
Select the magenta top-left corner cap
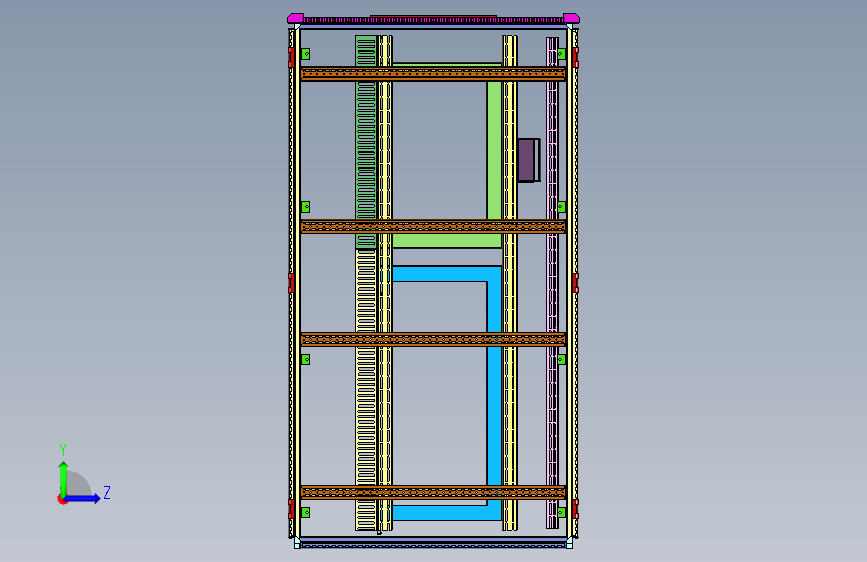tap(295, 18)
